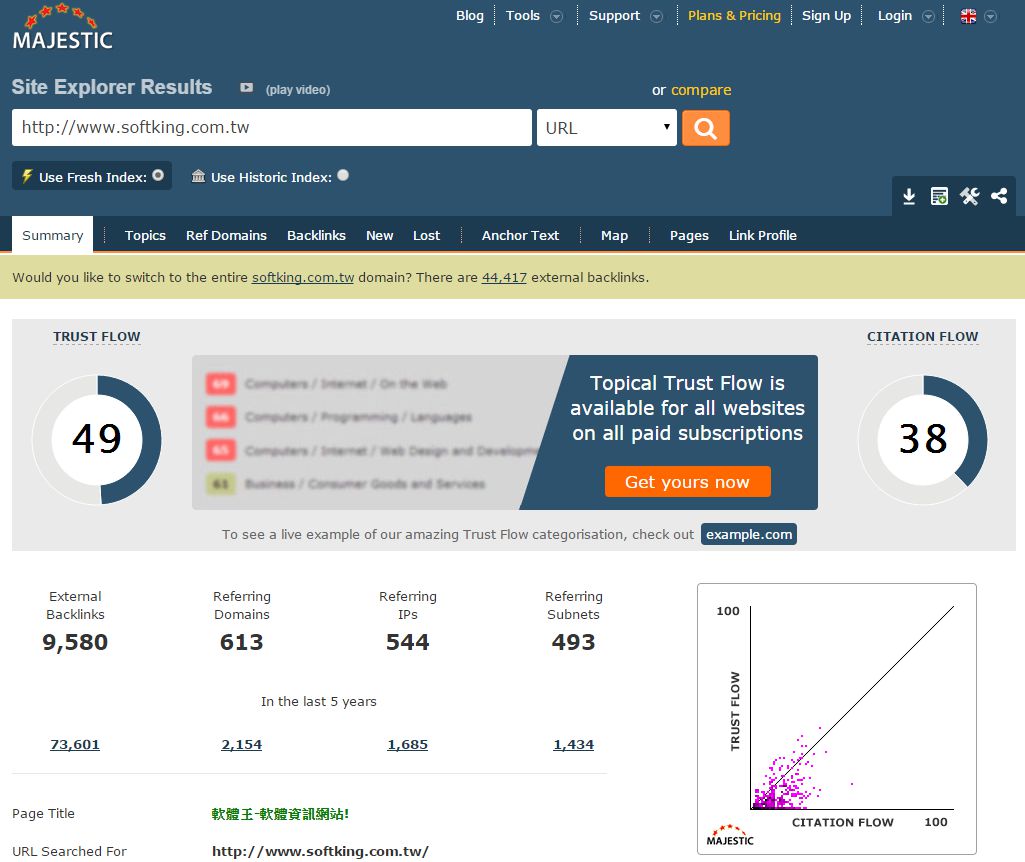Viewport: 1025px width, 862px height.
Task: Click the green page title text
Action: [280, 814]
